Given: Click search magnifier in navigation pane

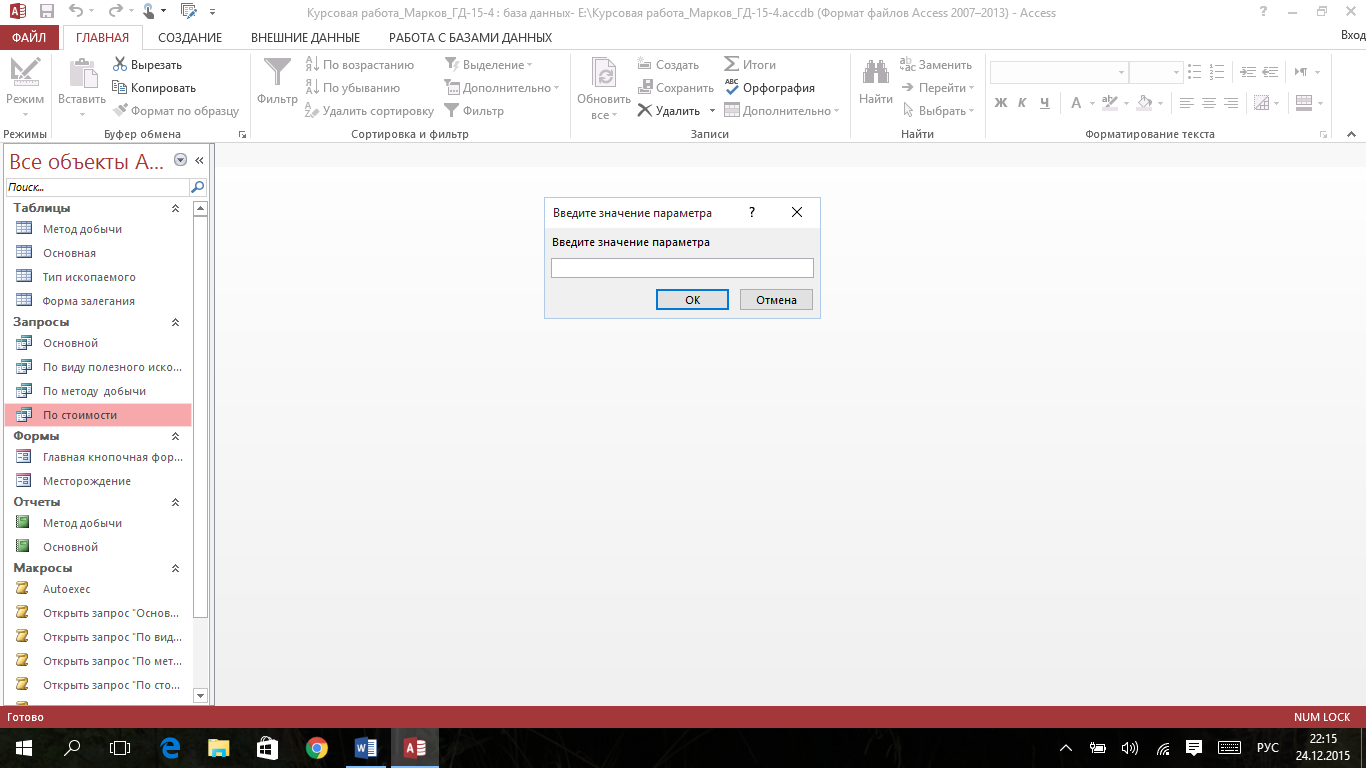Looking at the screenshot, I should [197, 187].
